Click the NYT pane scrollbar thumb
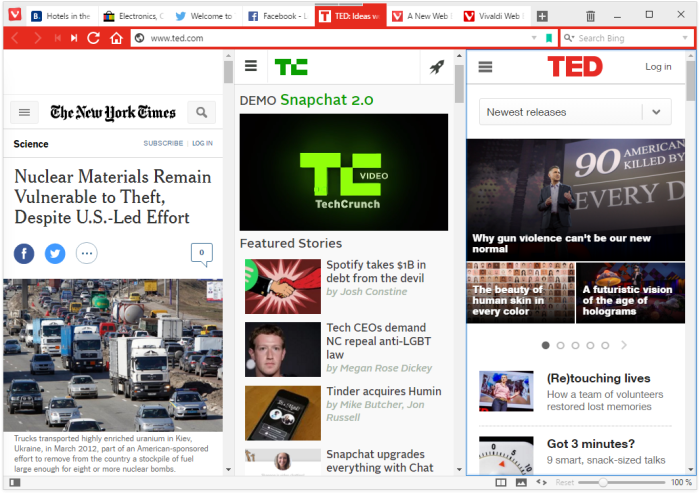 [228, 72]
